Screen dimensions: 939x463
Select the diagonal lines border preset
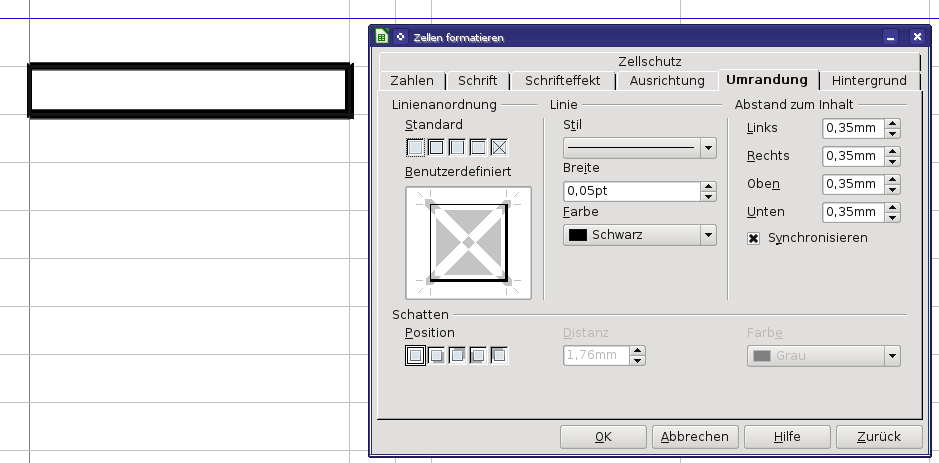pyautogui.click(x=500, y=147)
